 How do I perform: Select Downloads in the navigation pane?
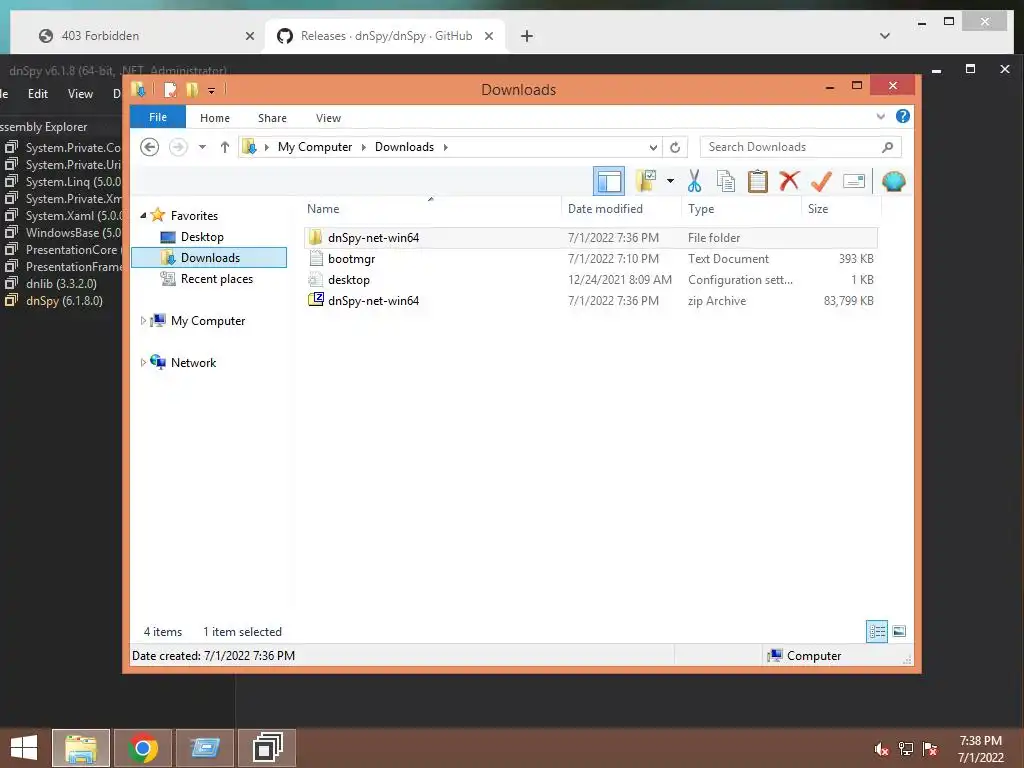[209, 257]
